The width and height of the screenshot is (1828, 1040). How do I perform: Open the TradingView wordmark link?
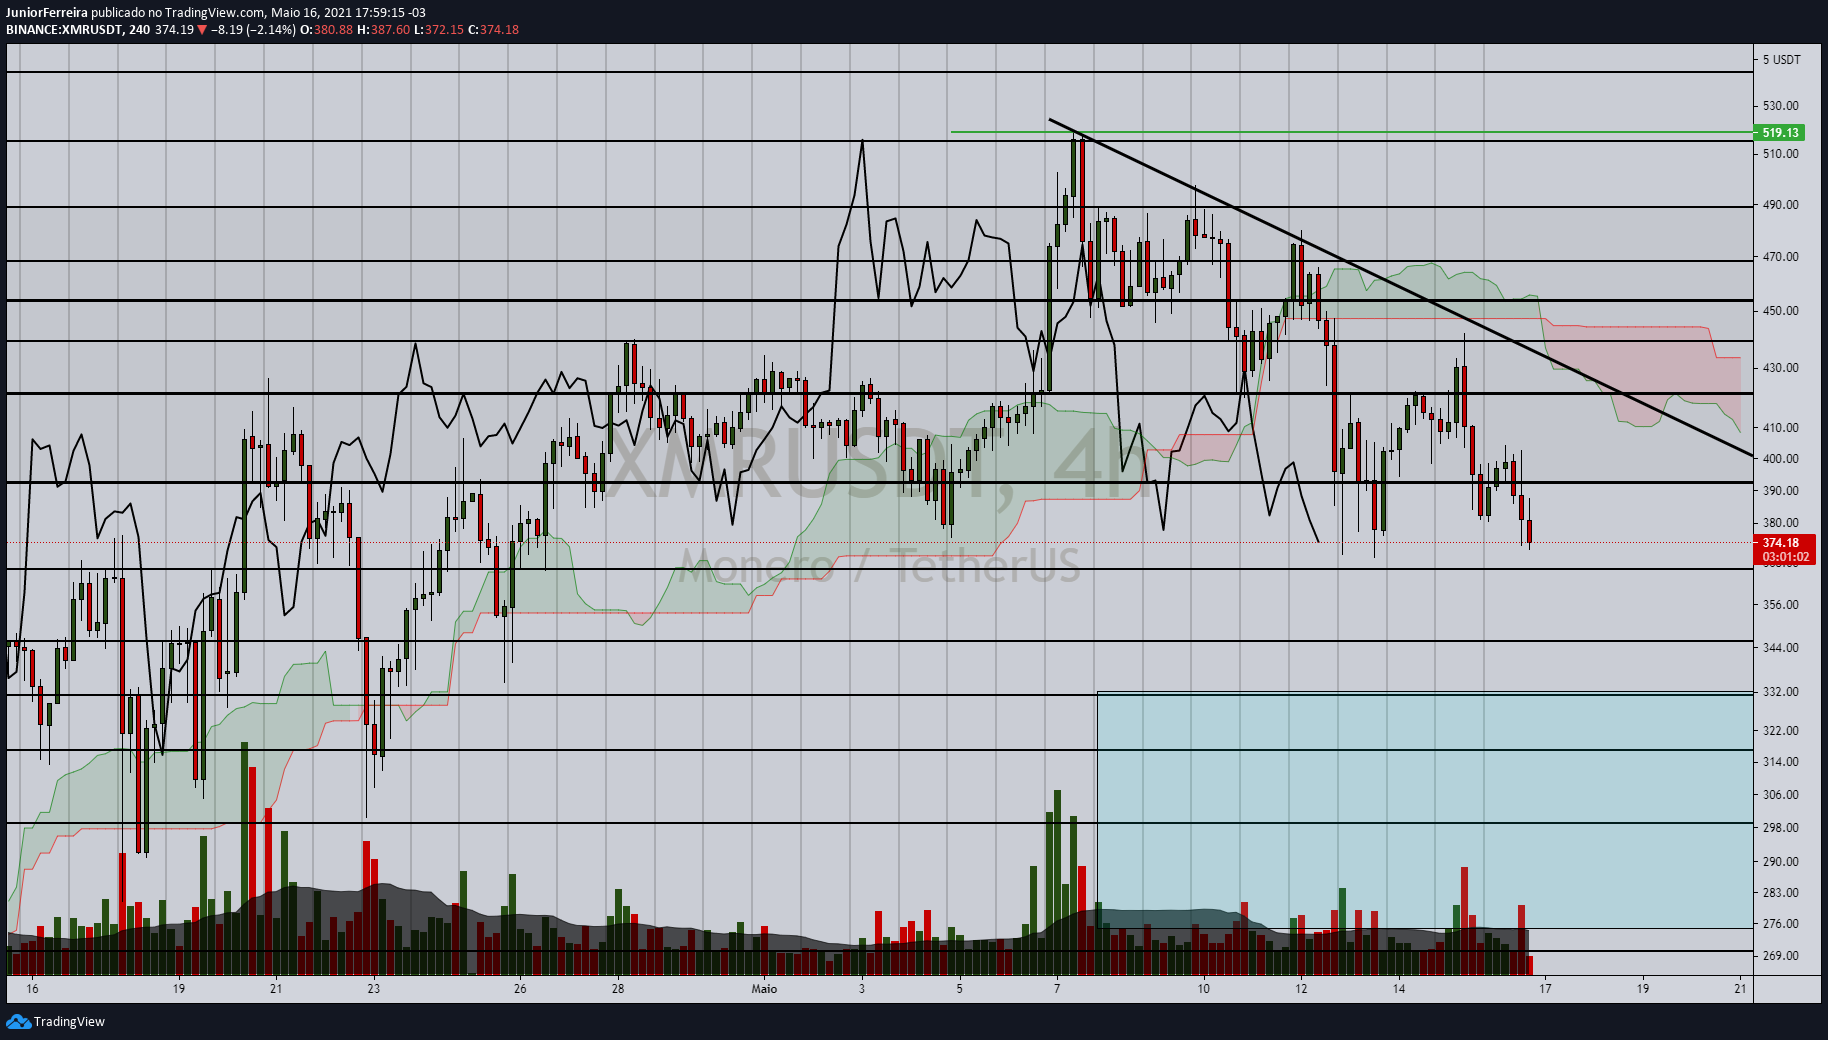coord(69,1021)
